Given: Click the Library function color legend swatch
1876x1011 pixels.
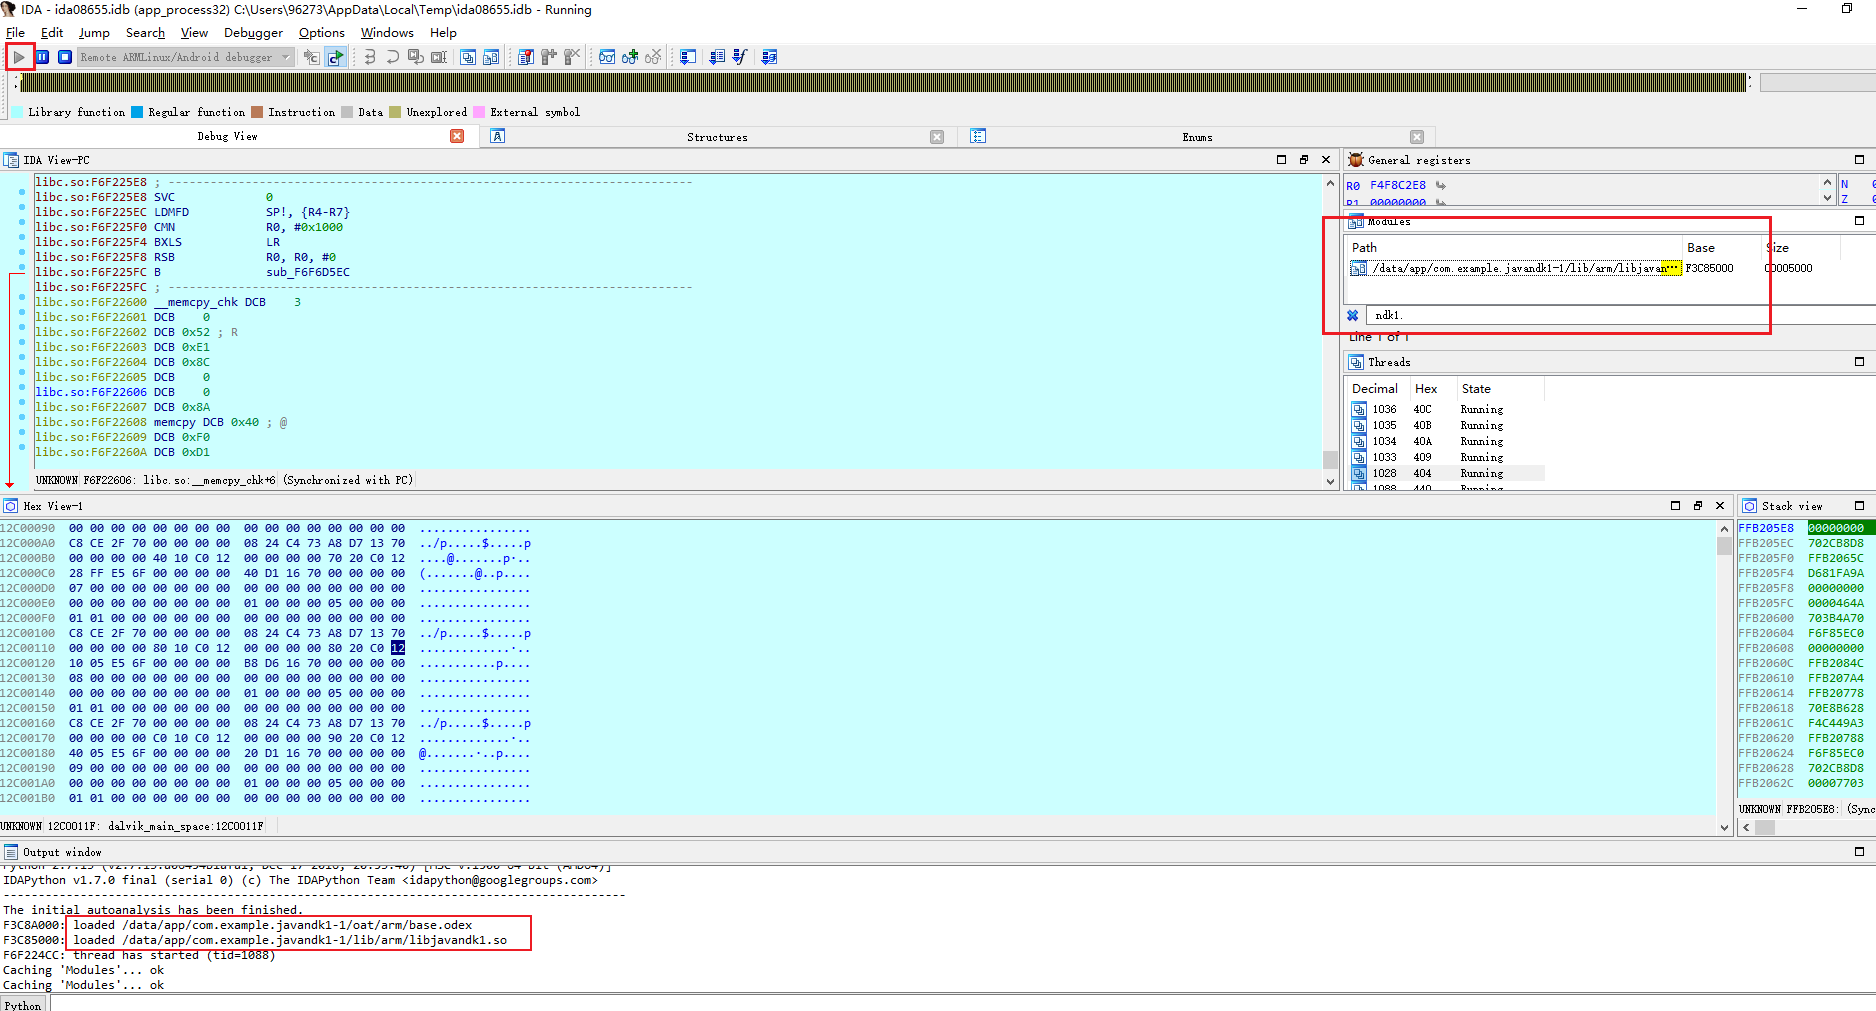Looking at the screenshot, I should [17, 112].
